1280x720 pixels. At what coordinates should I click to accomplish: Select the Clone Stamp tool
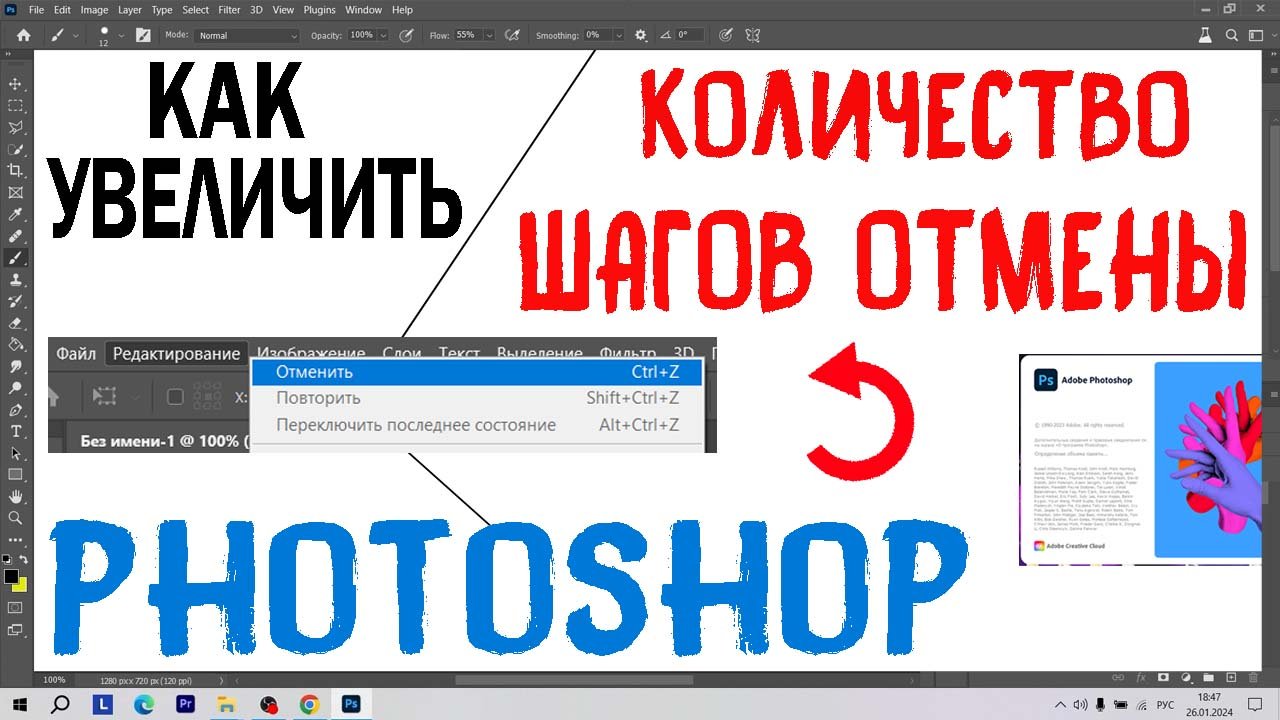[x=15, y=280]
